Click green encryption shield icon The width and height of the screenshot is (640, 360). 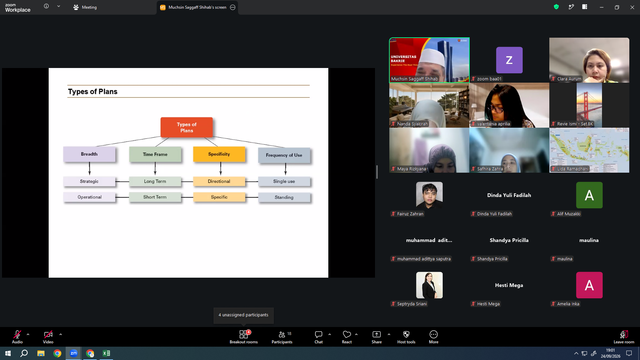556,7
